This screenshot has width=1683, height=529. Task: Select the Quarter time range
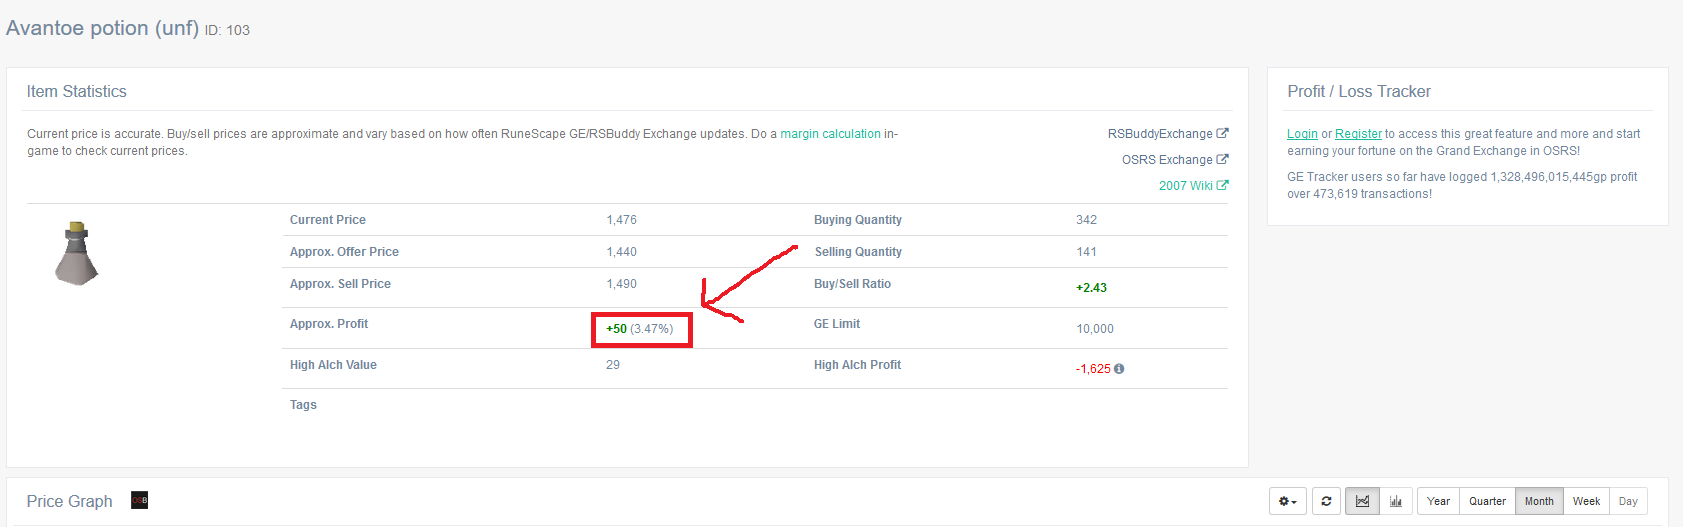[x=1487, y=501]
